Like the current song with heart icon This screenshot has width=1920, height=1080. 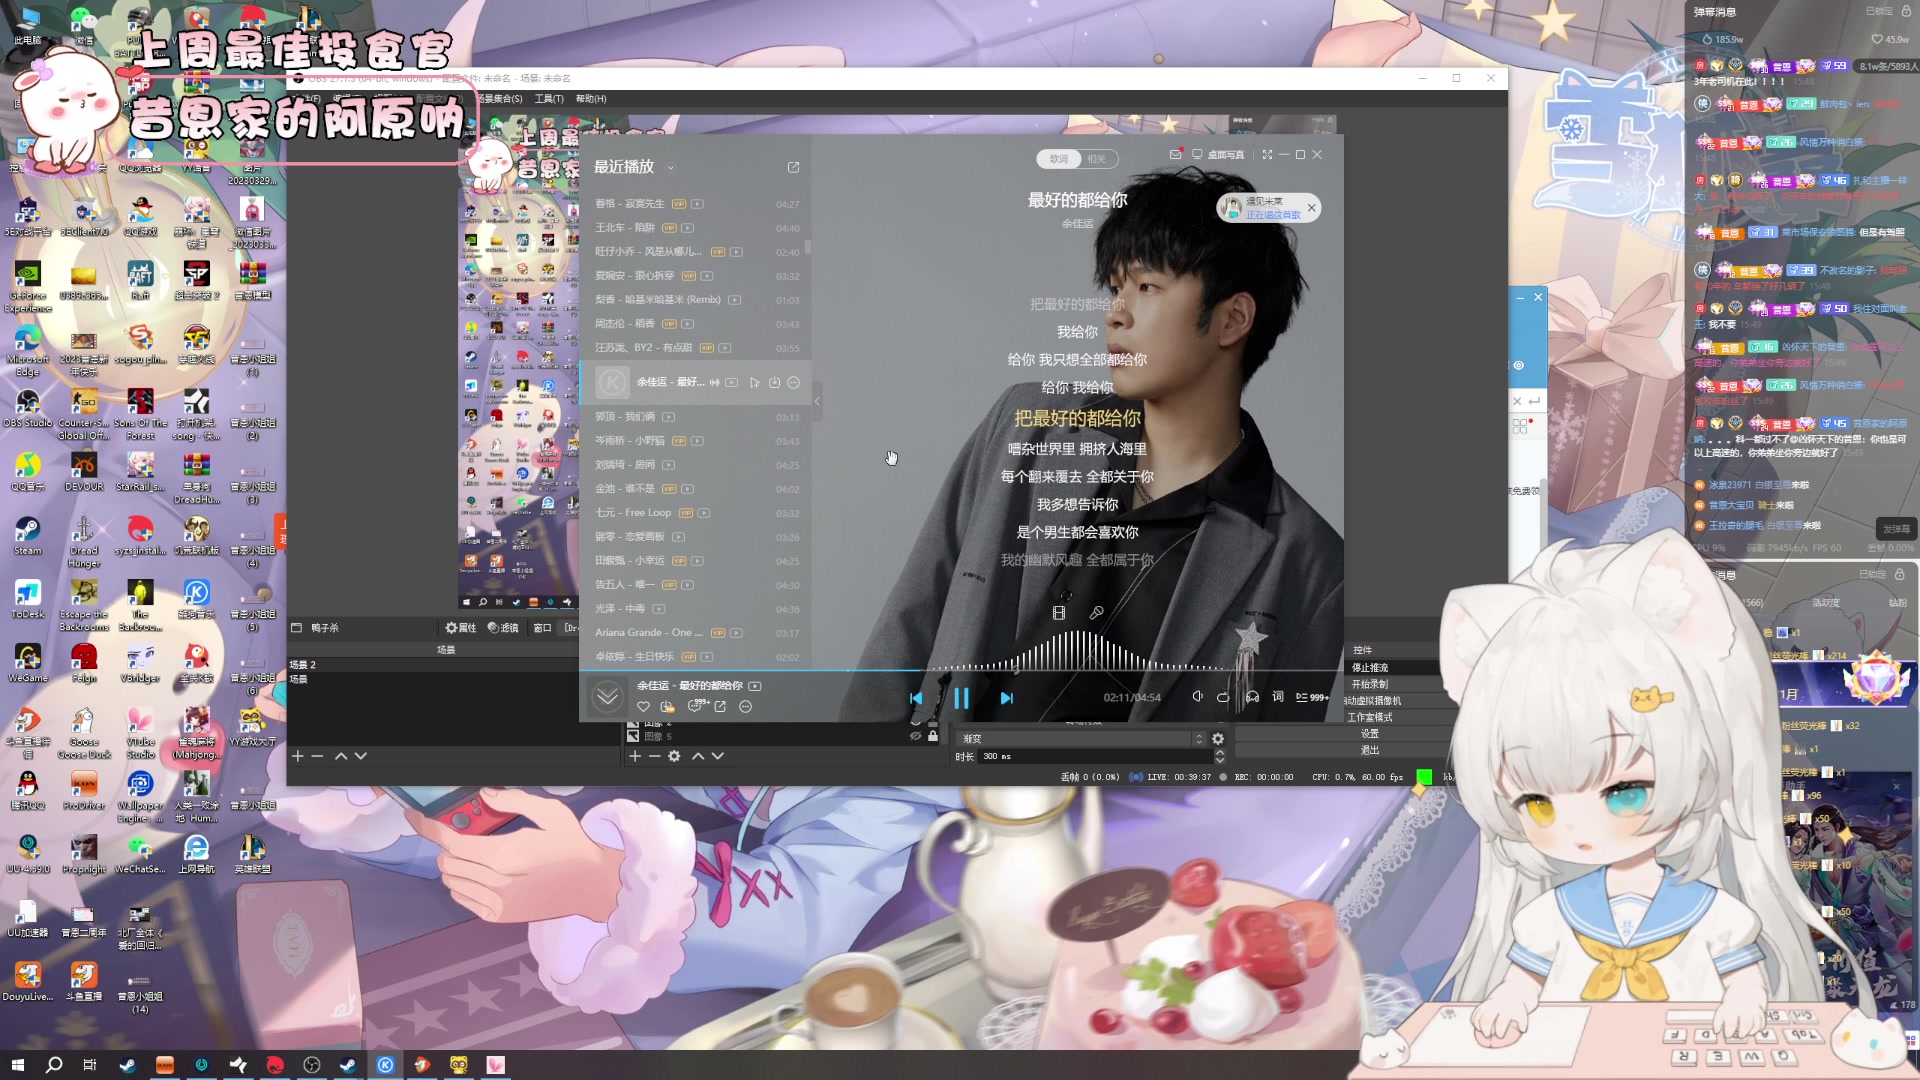643,707
